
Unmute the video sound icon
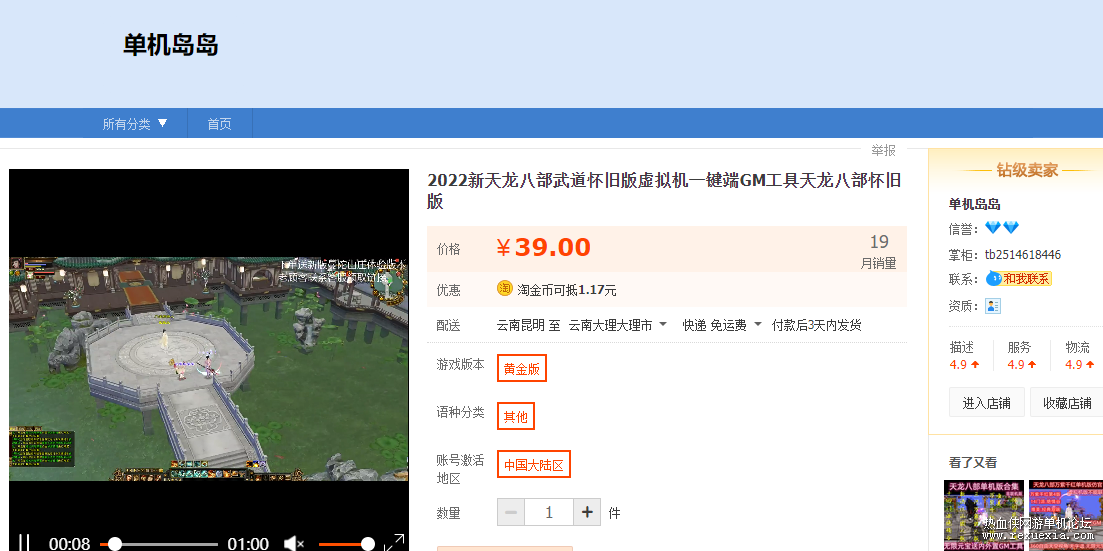(294, 543)
